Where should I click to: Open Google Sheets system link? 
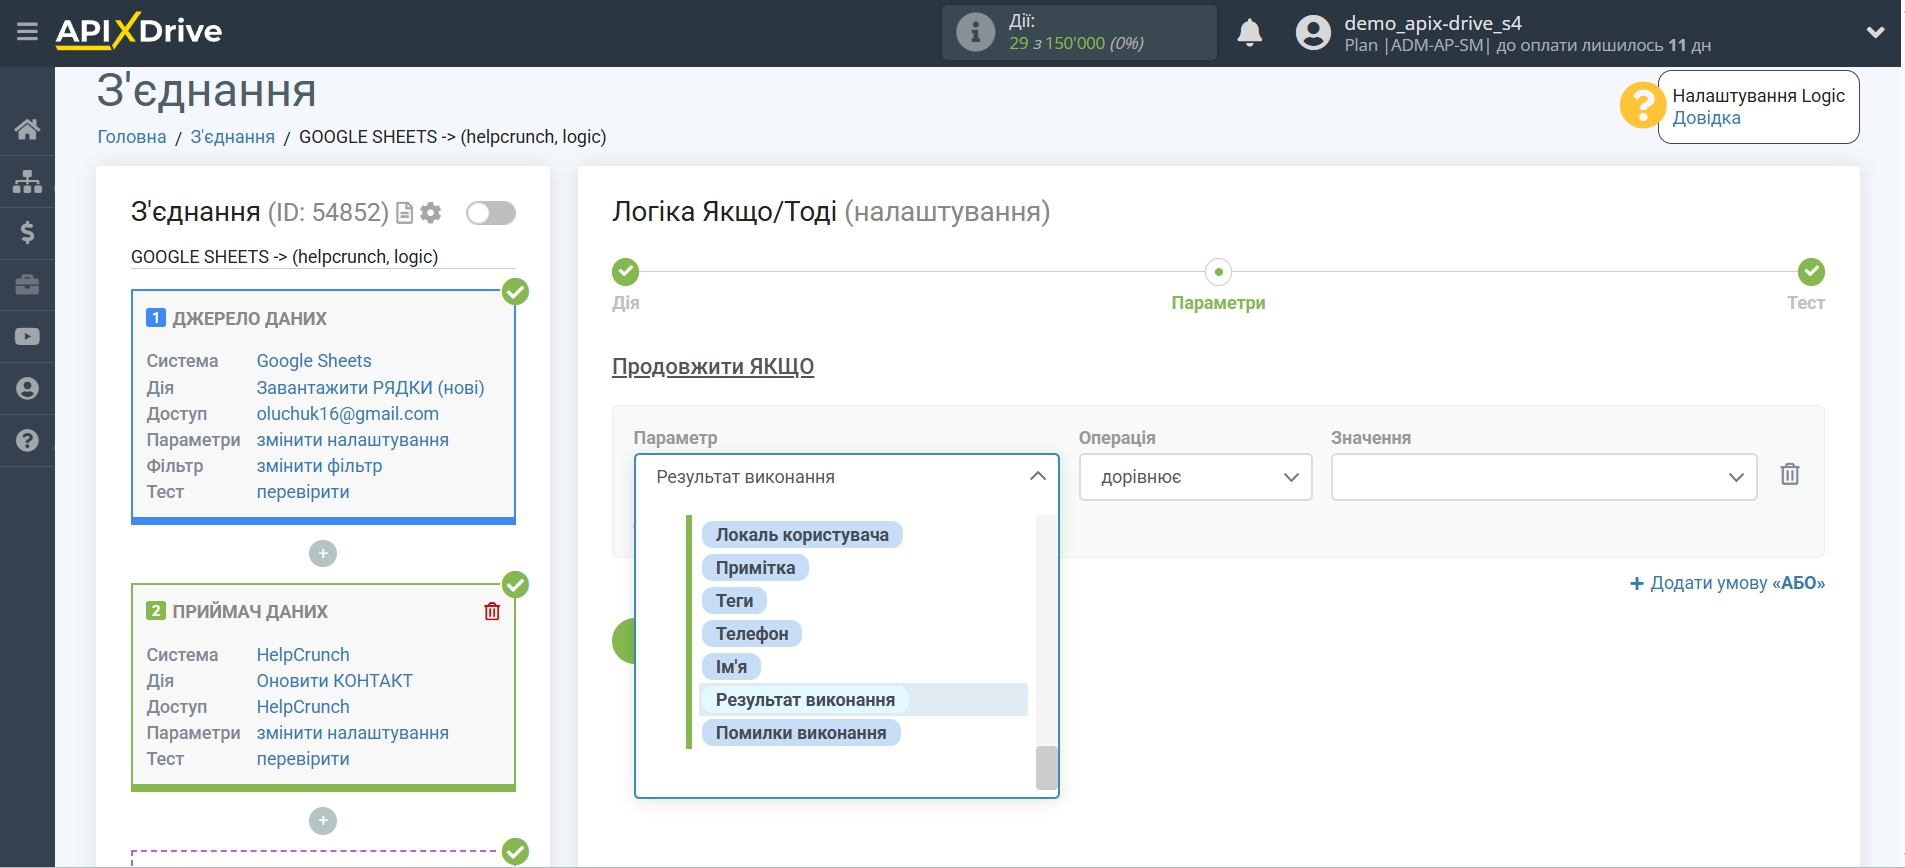[314, 361]
